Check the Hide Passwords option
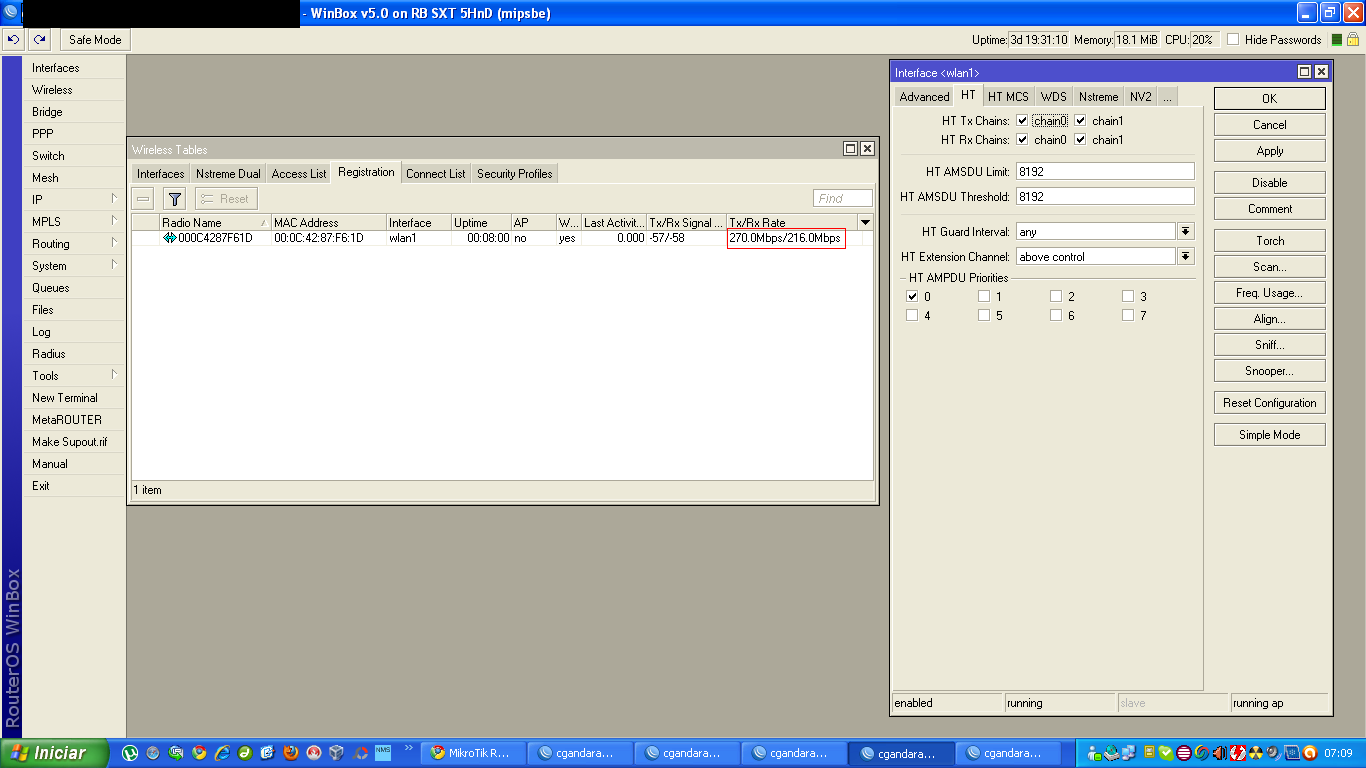The height and width of the screenshot is (768, 1366). (1233, 40)
